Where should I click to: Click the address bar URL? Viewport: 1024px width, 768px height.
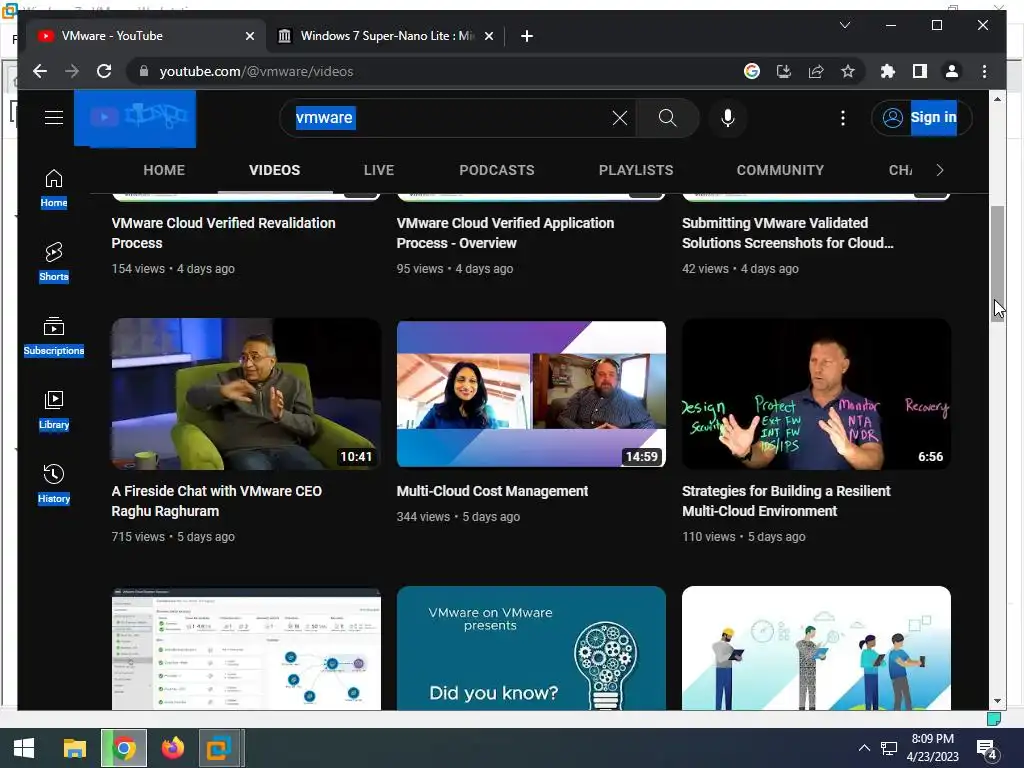(x=256, y=71)
